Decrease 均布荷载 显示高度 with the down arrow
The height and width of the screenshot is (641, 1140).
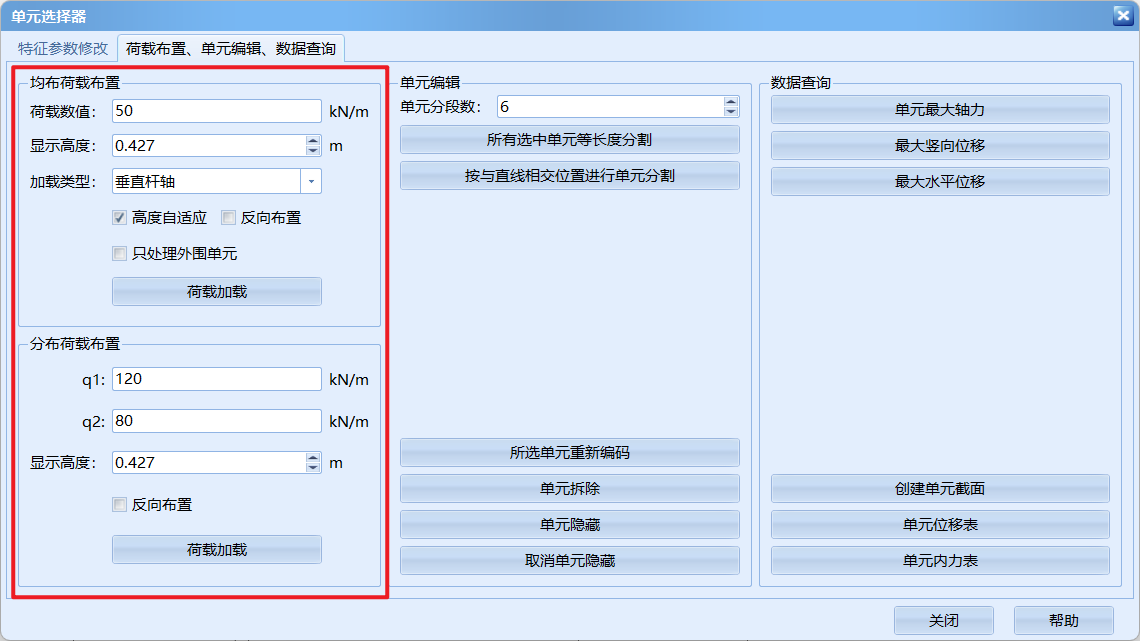click(313, 151)
